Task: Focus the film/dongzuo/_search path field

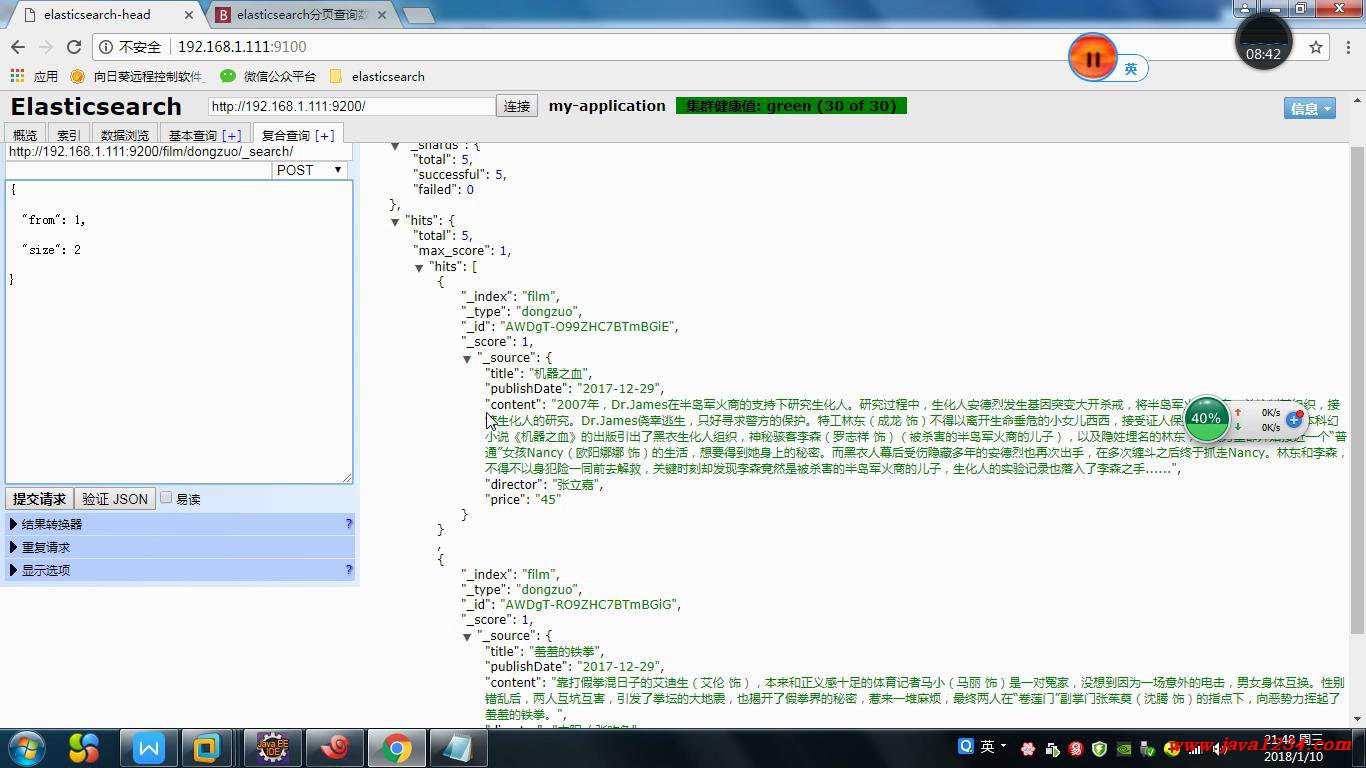Action: coord(180,152)
